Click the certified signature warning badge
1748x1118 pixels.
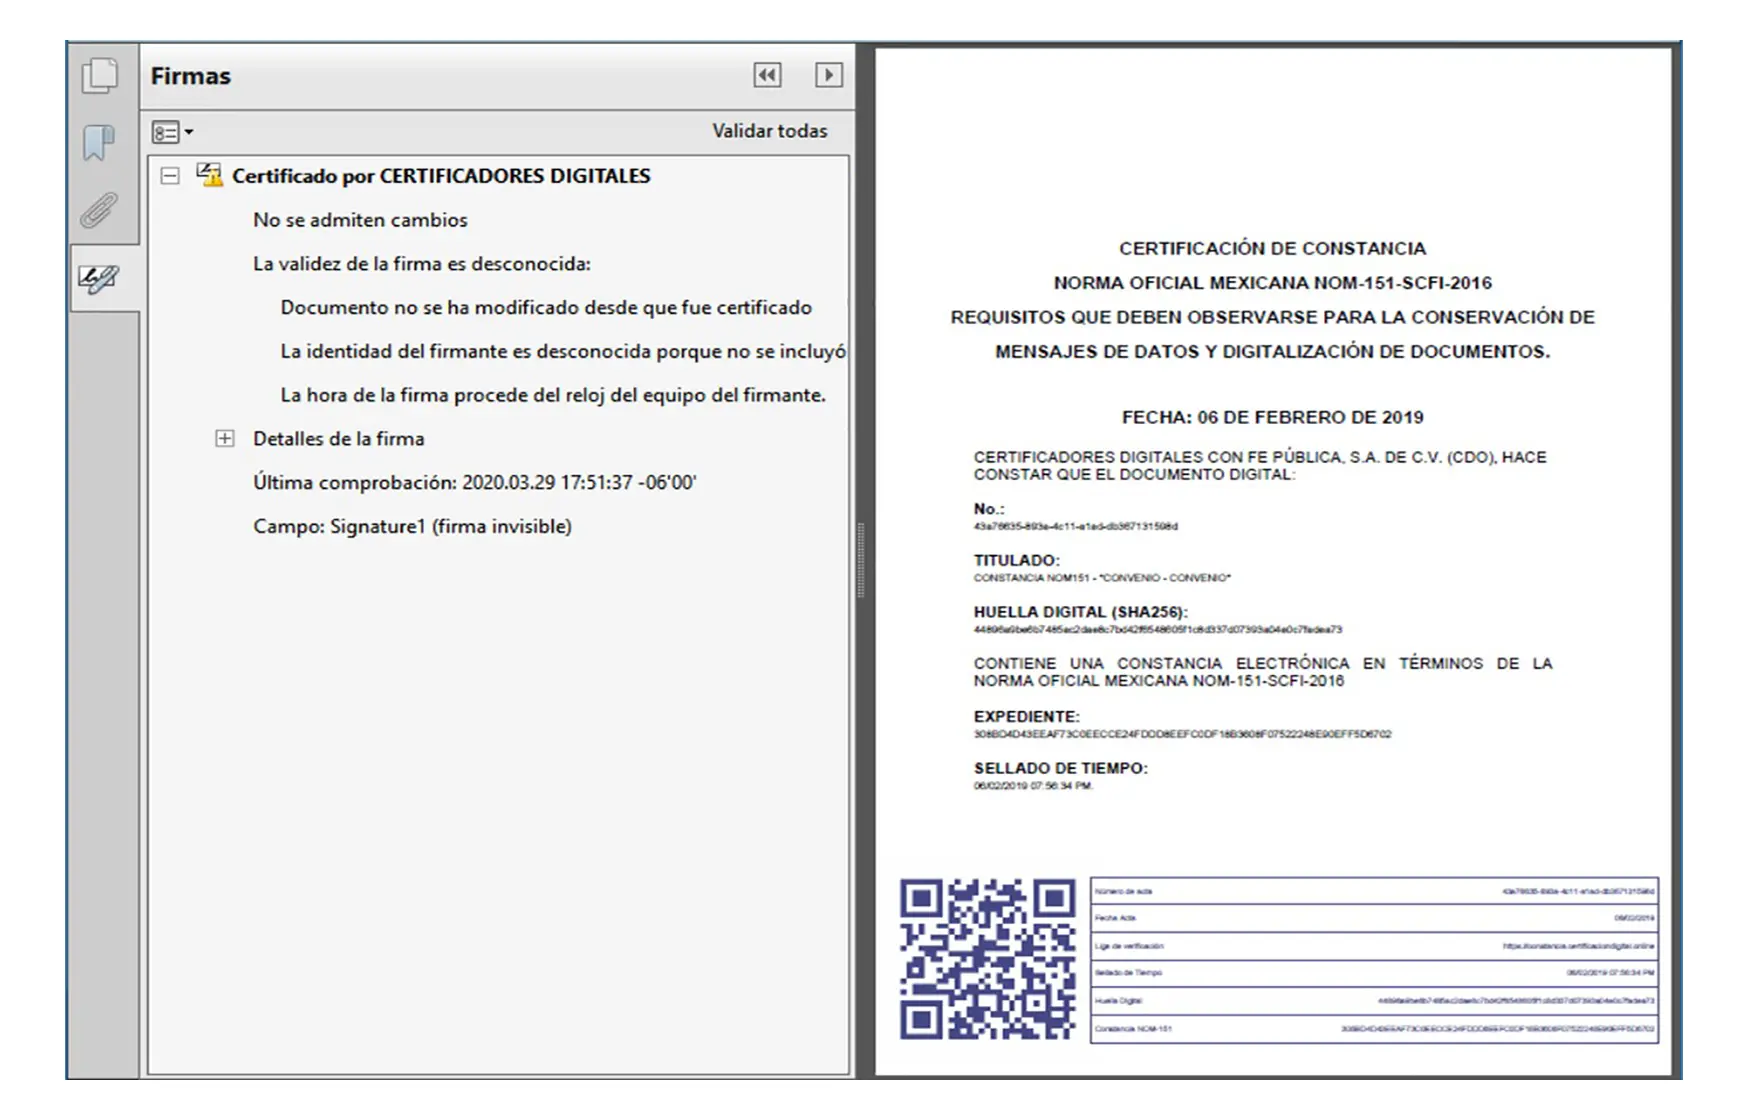click(210, 174)
